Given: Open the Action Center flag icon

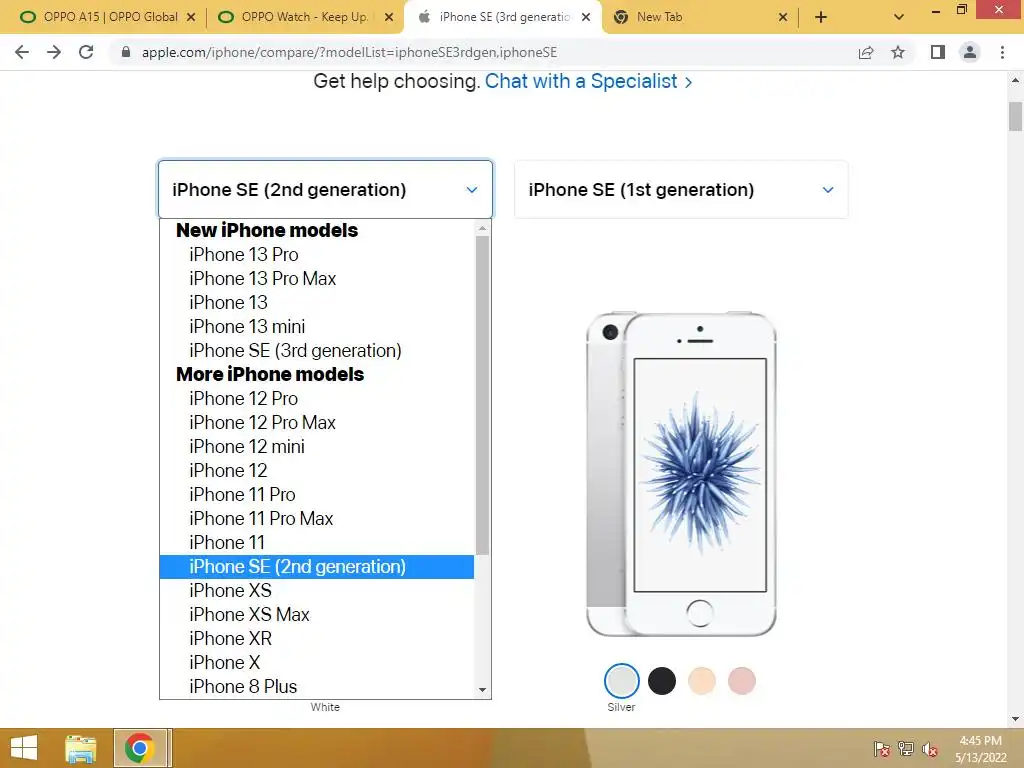Looking at the screenshot, I should click(x=882, y=749).
